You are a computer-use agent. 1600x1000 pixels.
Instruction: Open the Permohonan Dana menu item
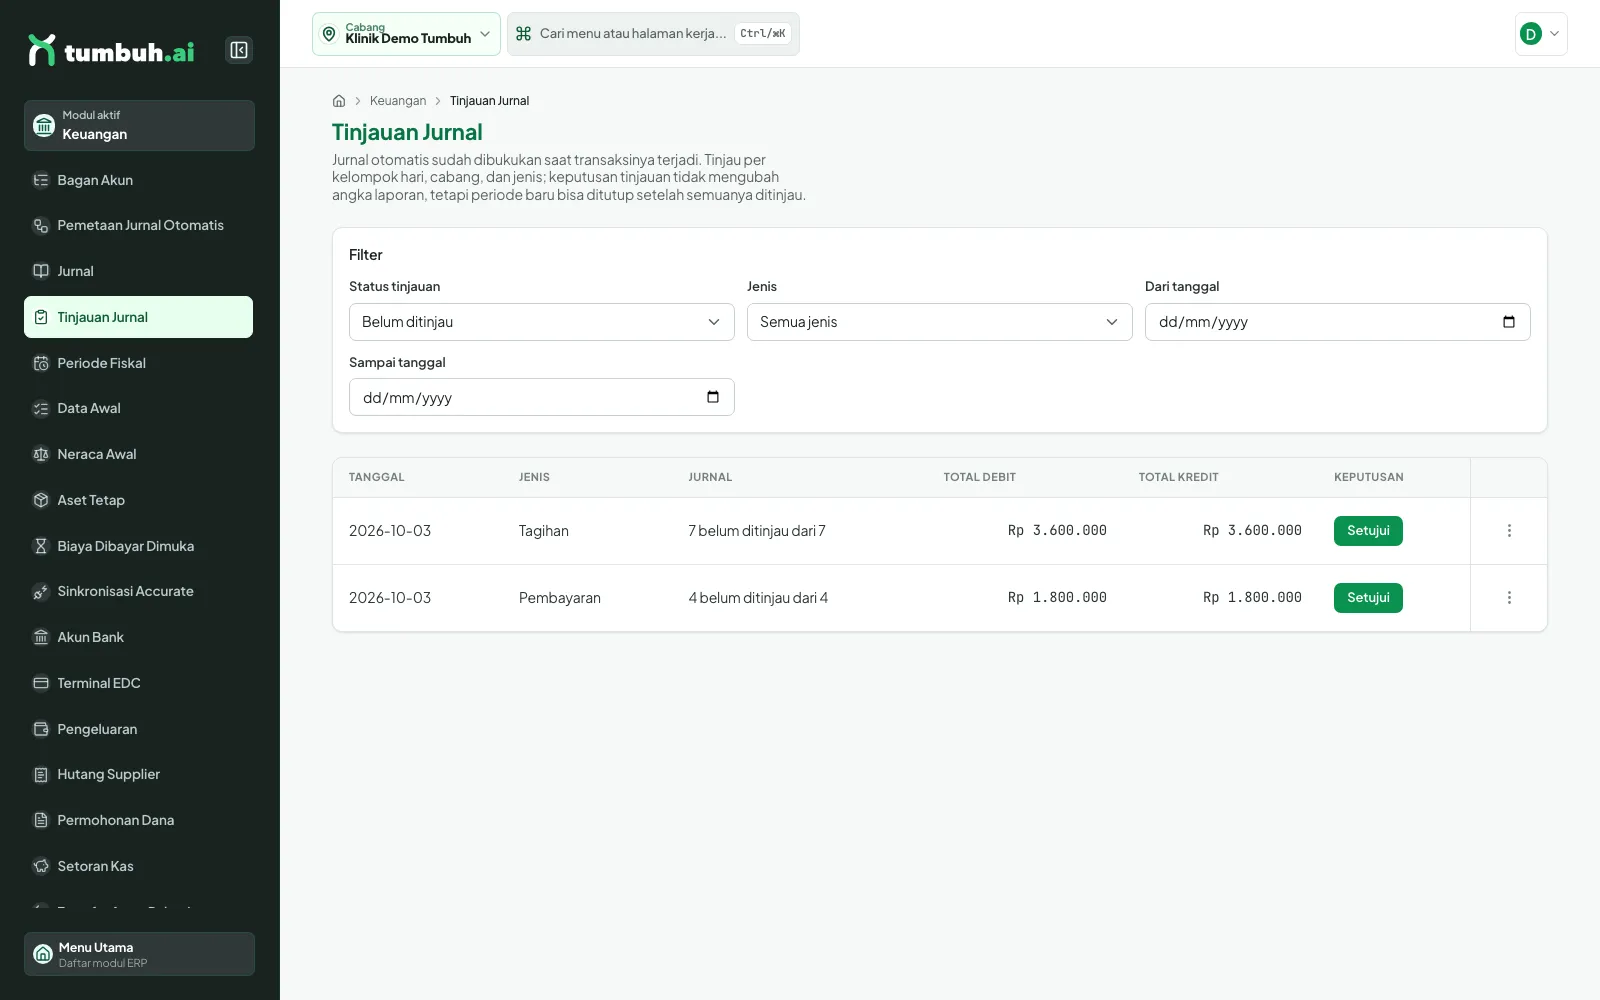coord(138,820)
